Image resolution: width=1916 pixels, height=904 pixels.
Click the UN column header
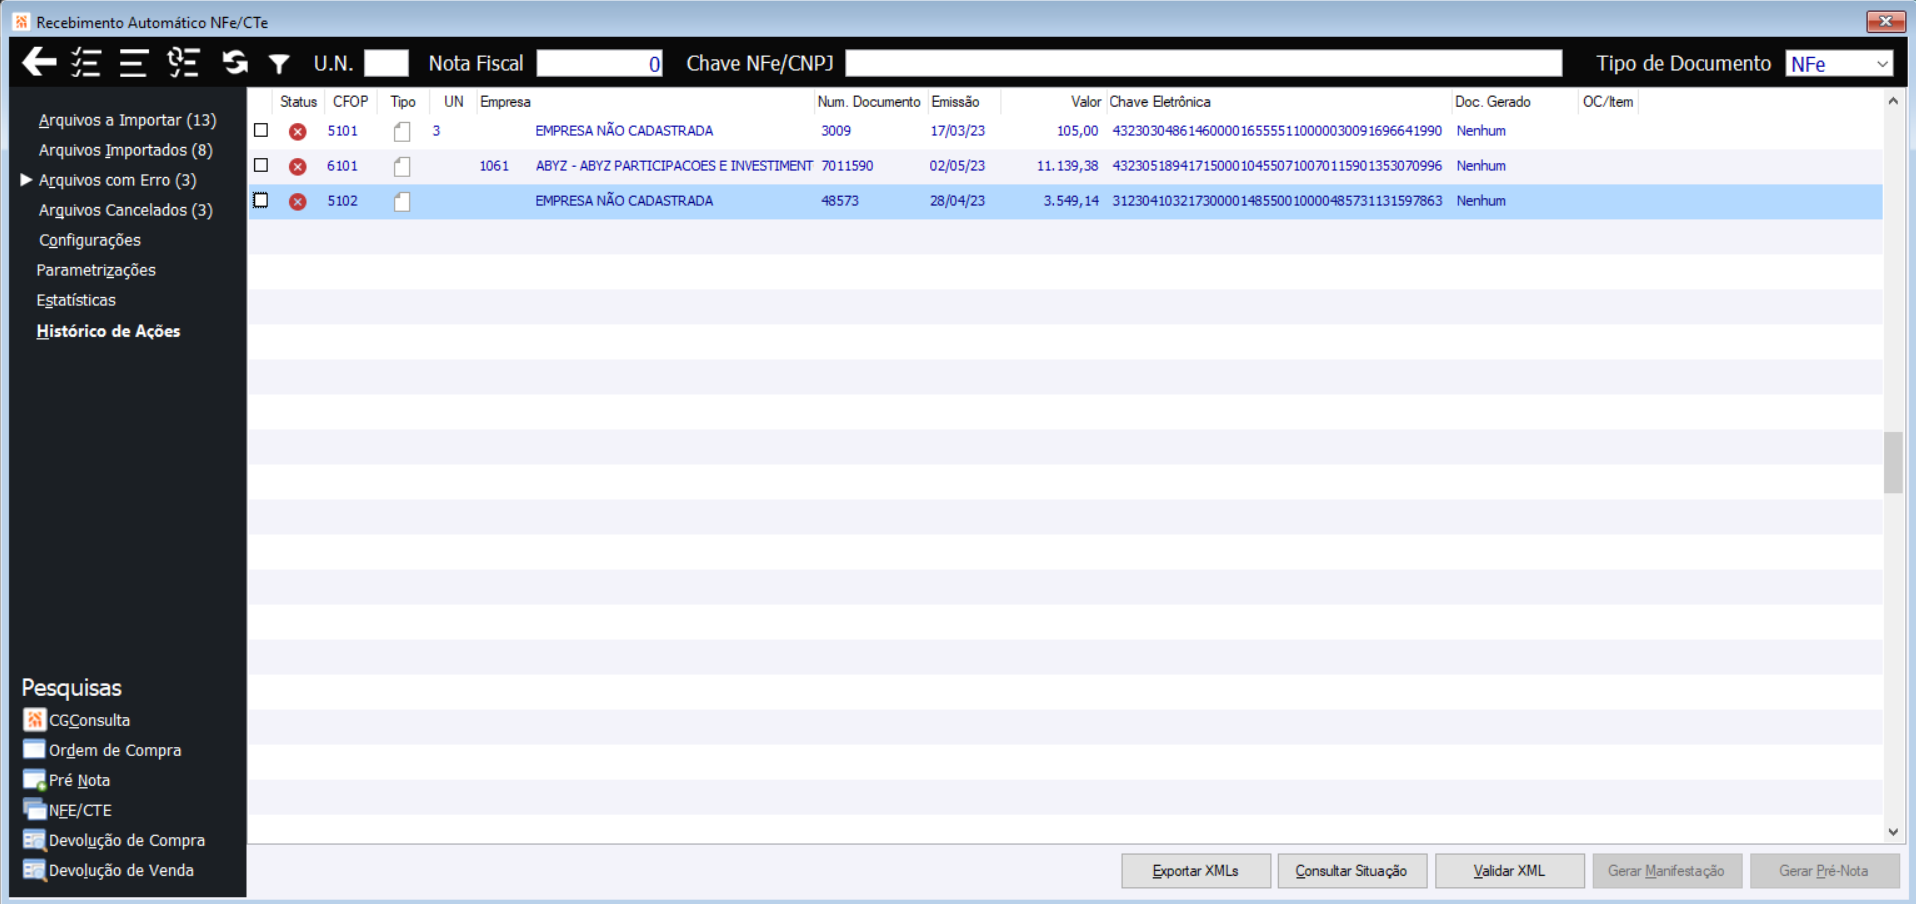point(453,102)
